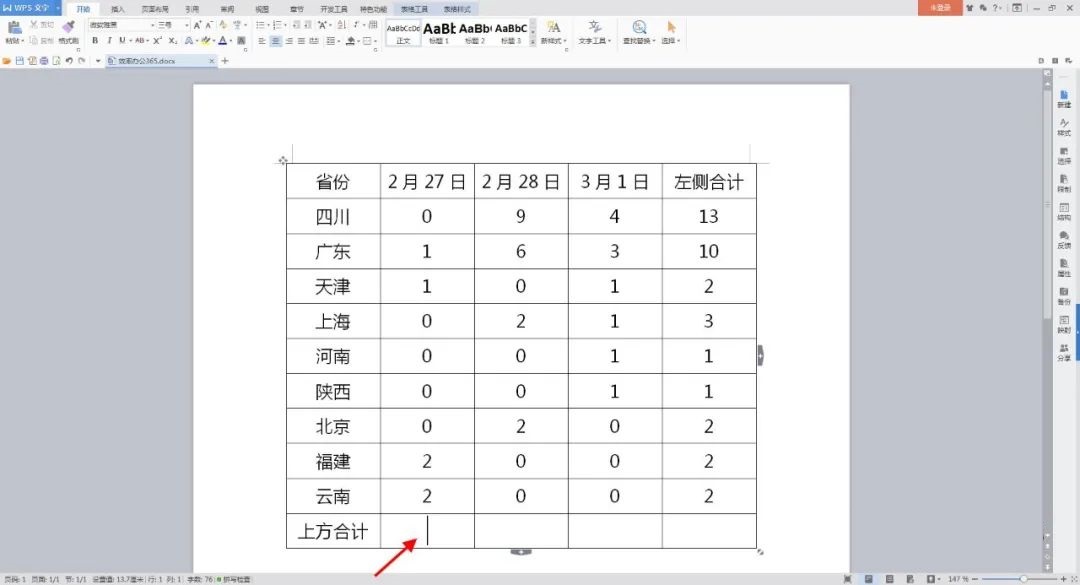
Task: Click the Text Tools icon
Action: pyautogui.click(x=596, y=28)
